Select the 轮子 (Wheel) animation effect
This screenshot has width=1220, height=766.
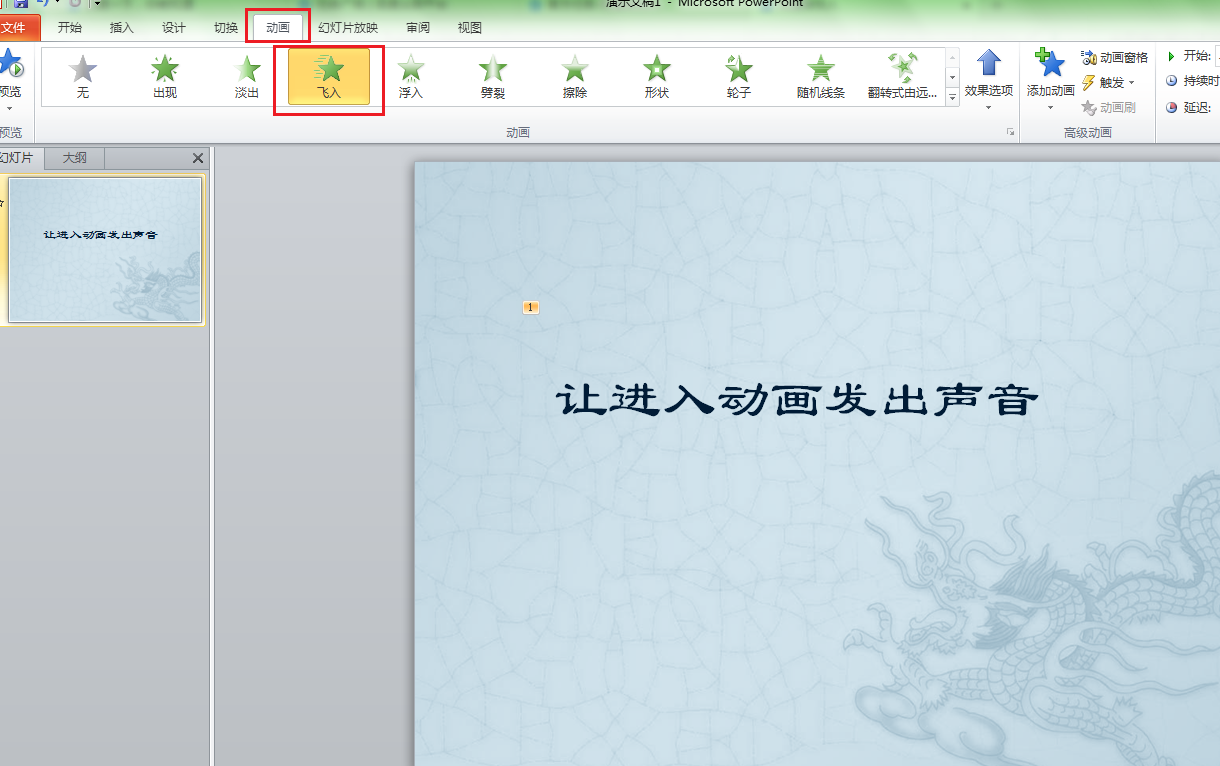[737, 77]
